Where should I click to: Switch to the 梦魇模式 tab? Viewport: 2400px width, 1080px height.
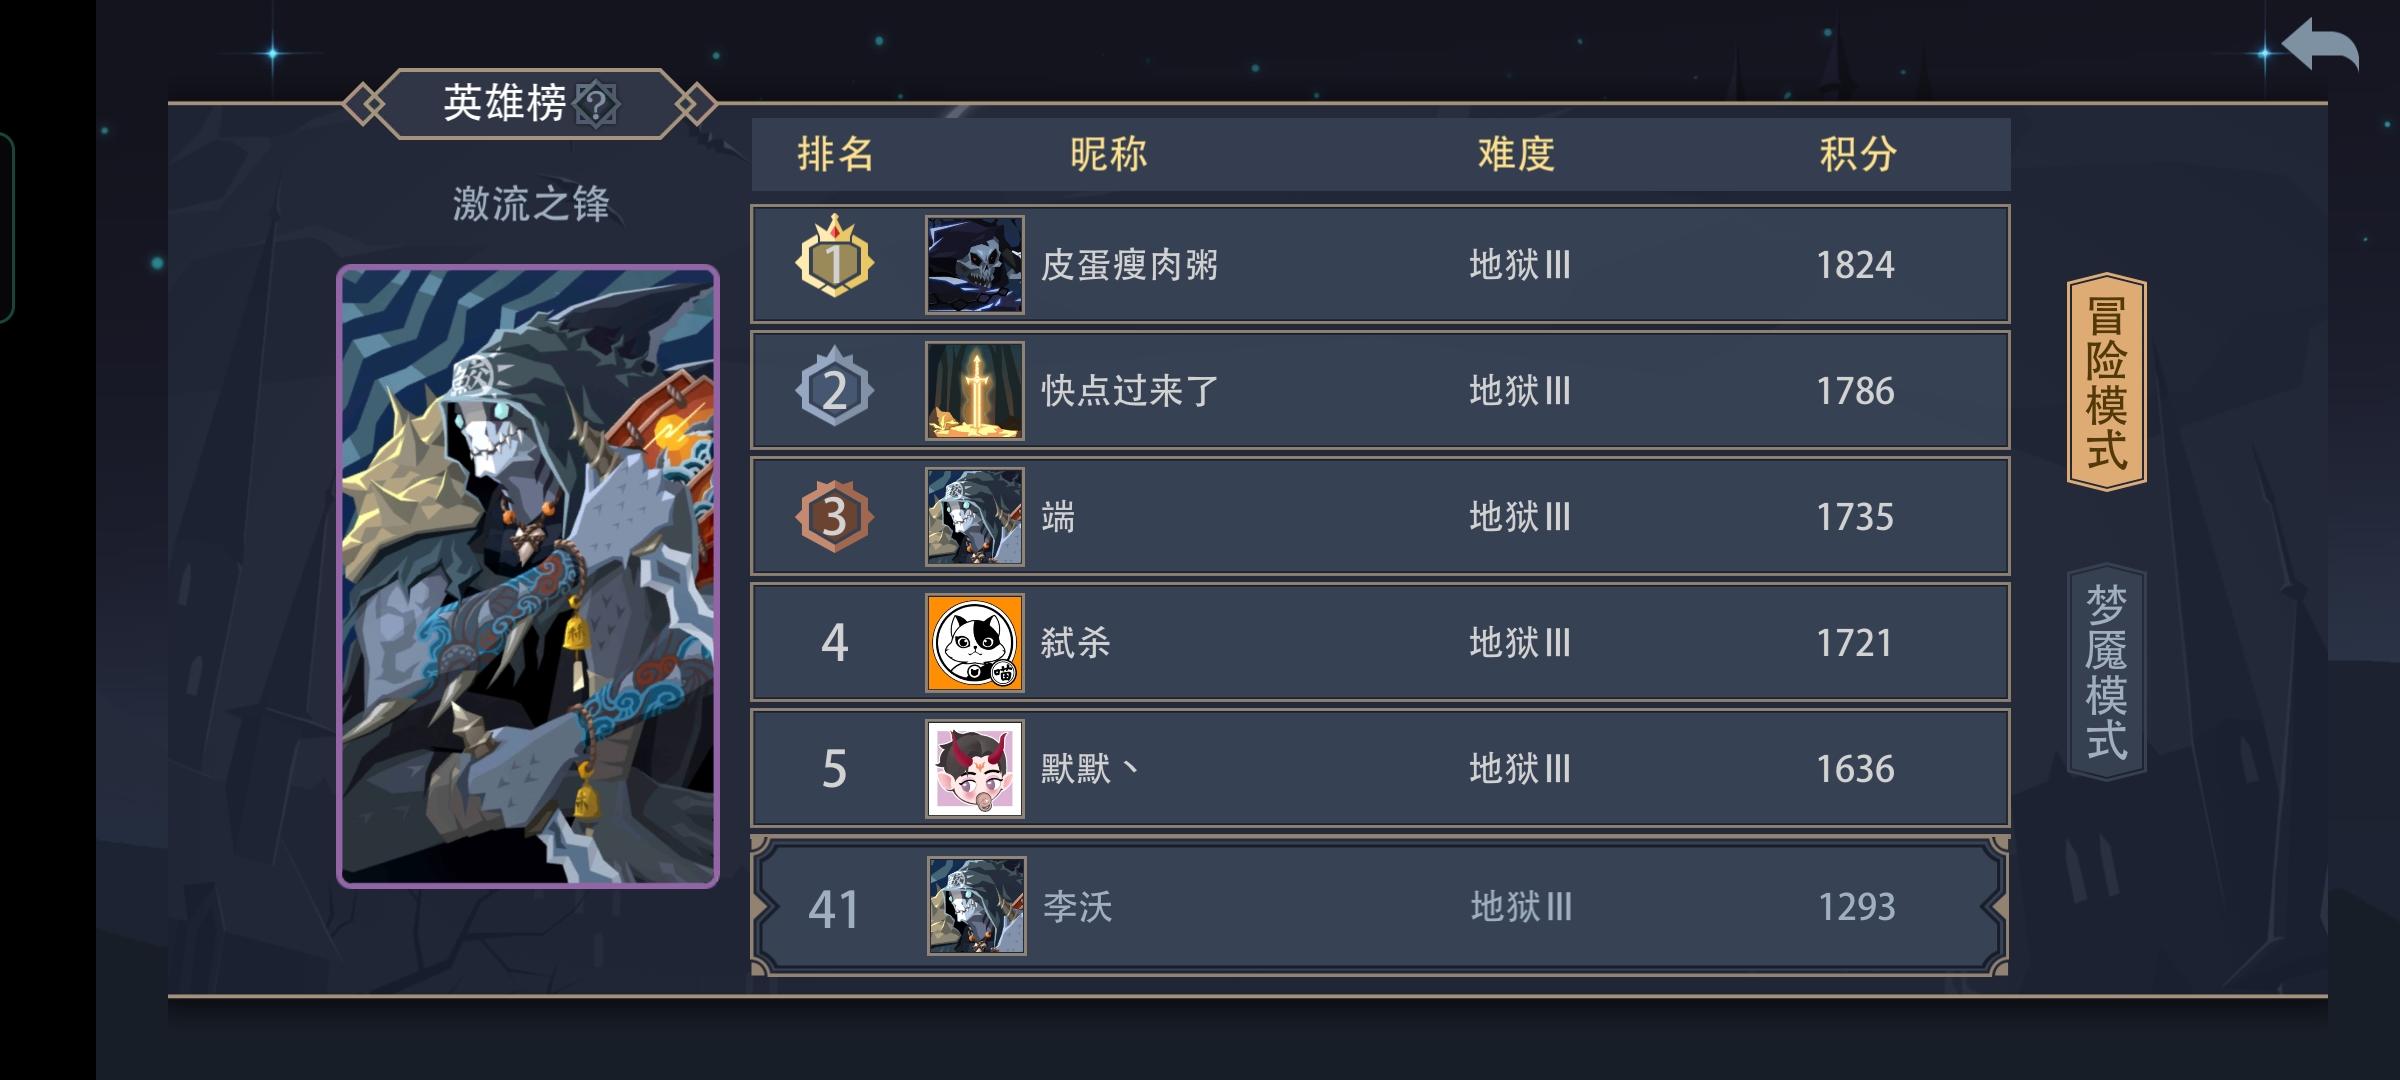point(2106,672)
